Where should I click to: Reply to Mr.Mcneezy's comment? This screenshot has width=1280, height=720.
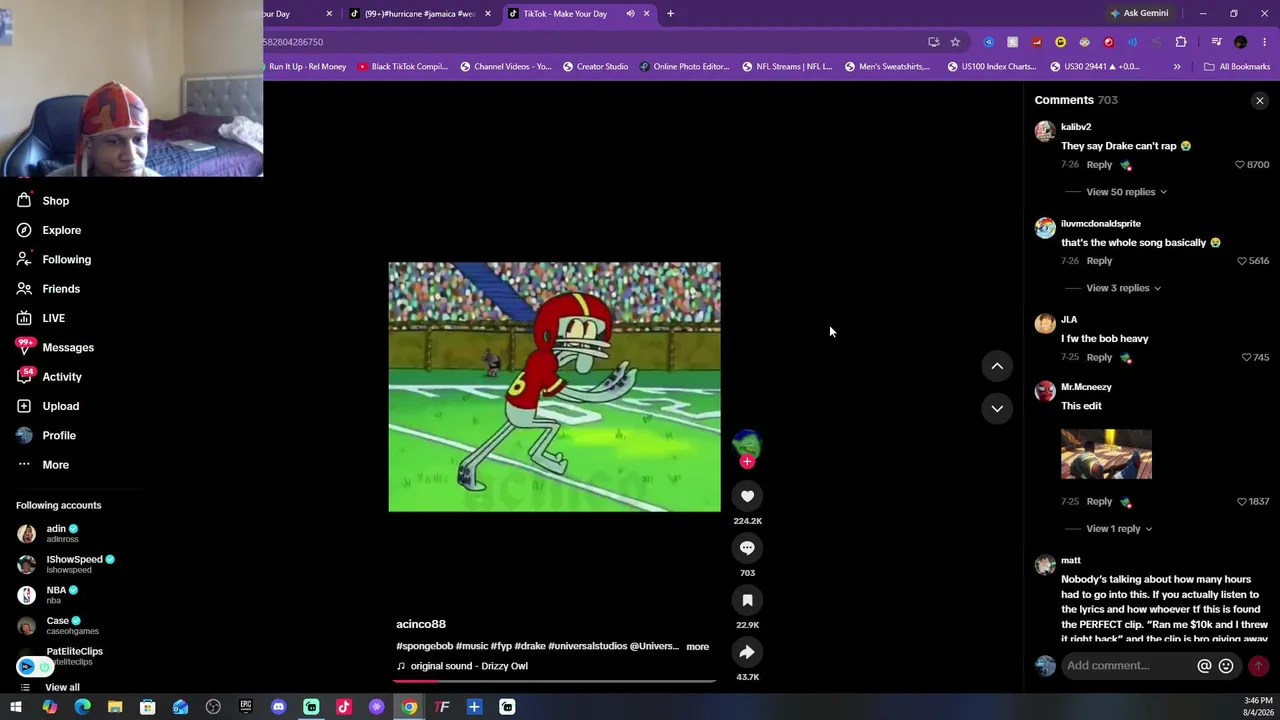tap(1099, 502)
